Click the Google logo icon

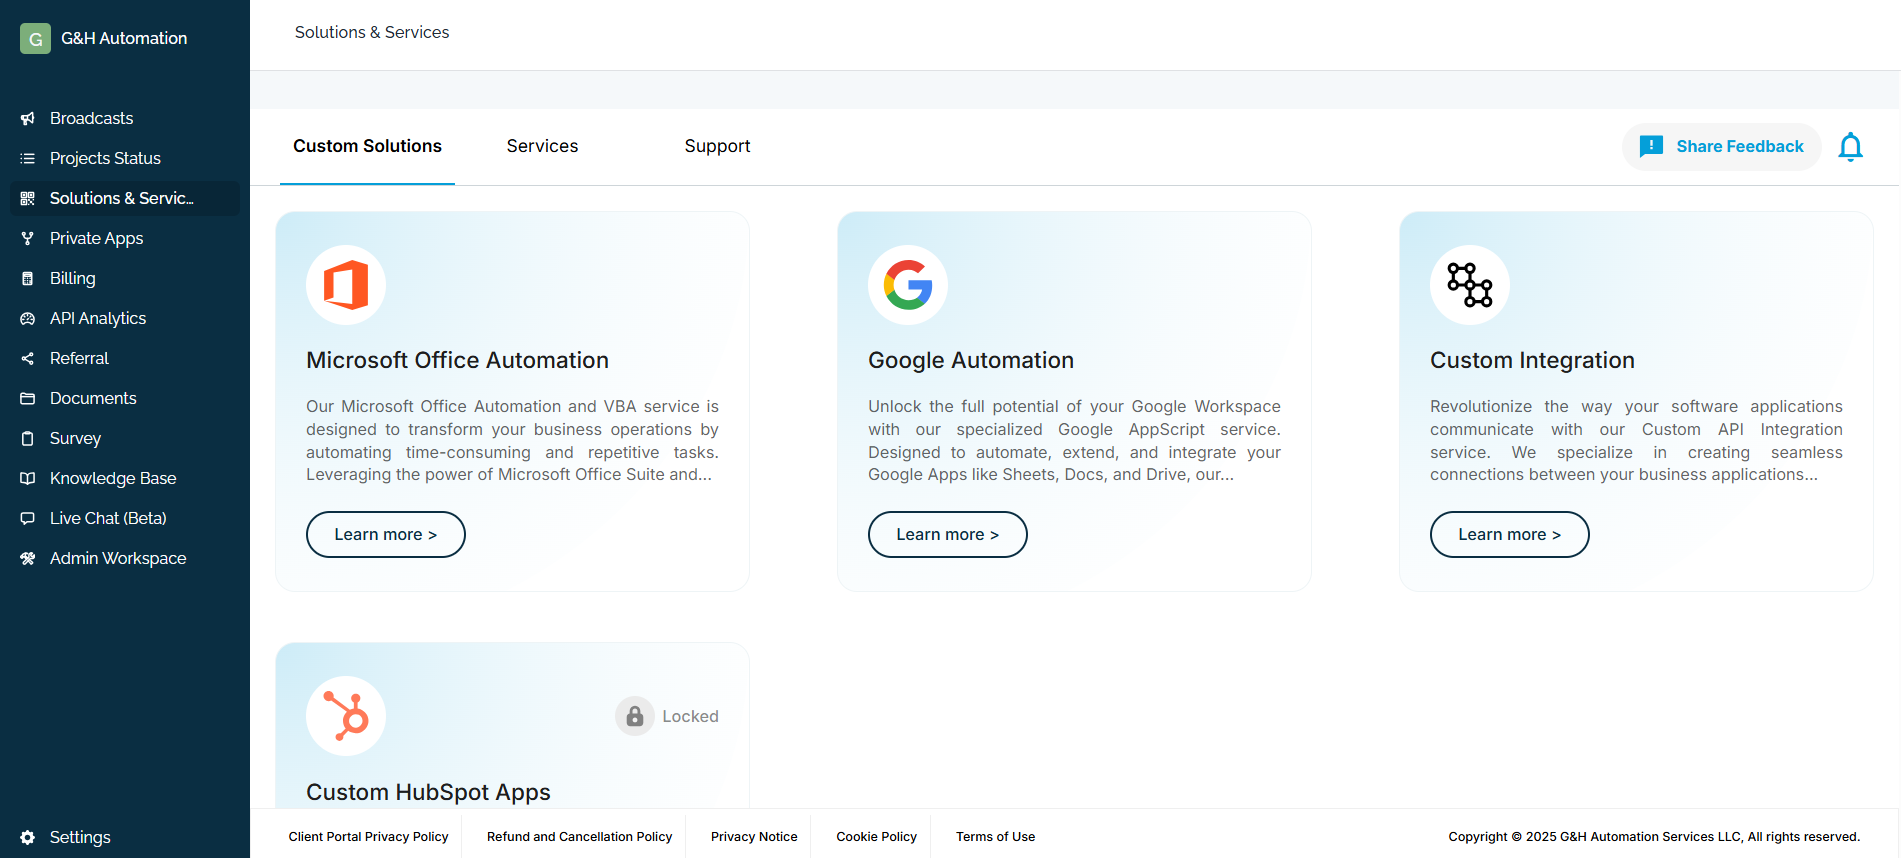(x=908, y=285)
